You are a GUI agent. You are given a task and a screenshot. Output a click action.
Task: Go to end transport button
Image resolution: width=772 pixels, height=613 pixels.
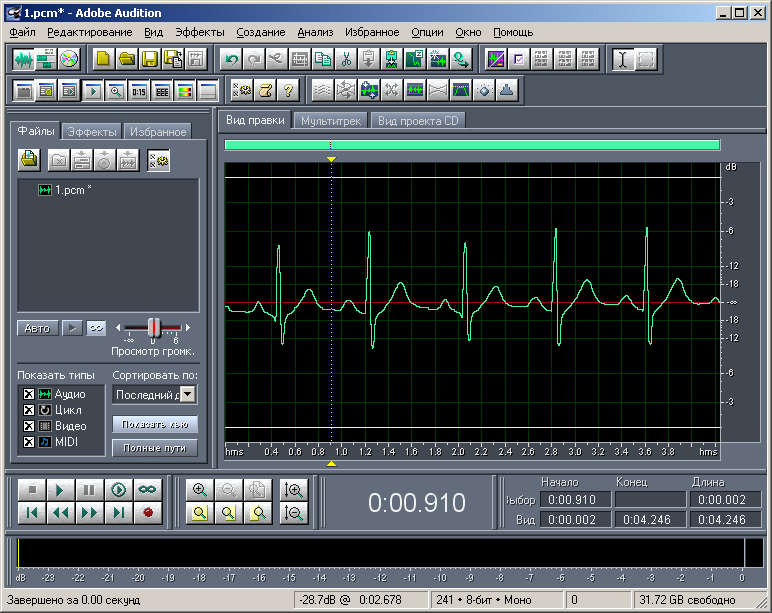pyautogui.click(x=118, y=513)
